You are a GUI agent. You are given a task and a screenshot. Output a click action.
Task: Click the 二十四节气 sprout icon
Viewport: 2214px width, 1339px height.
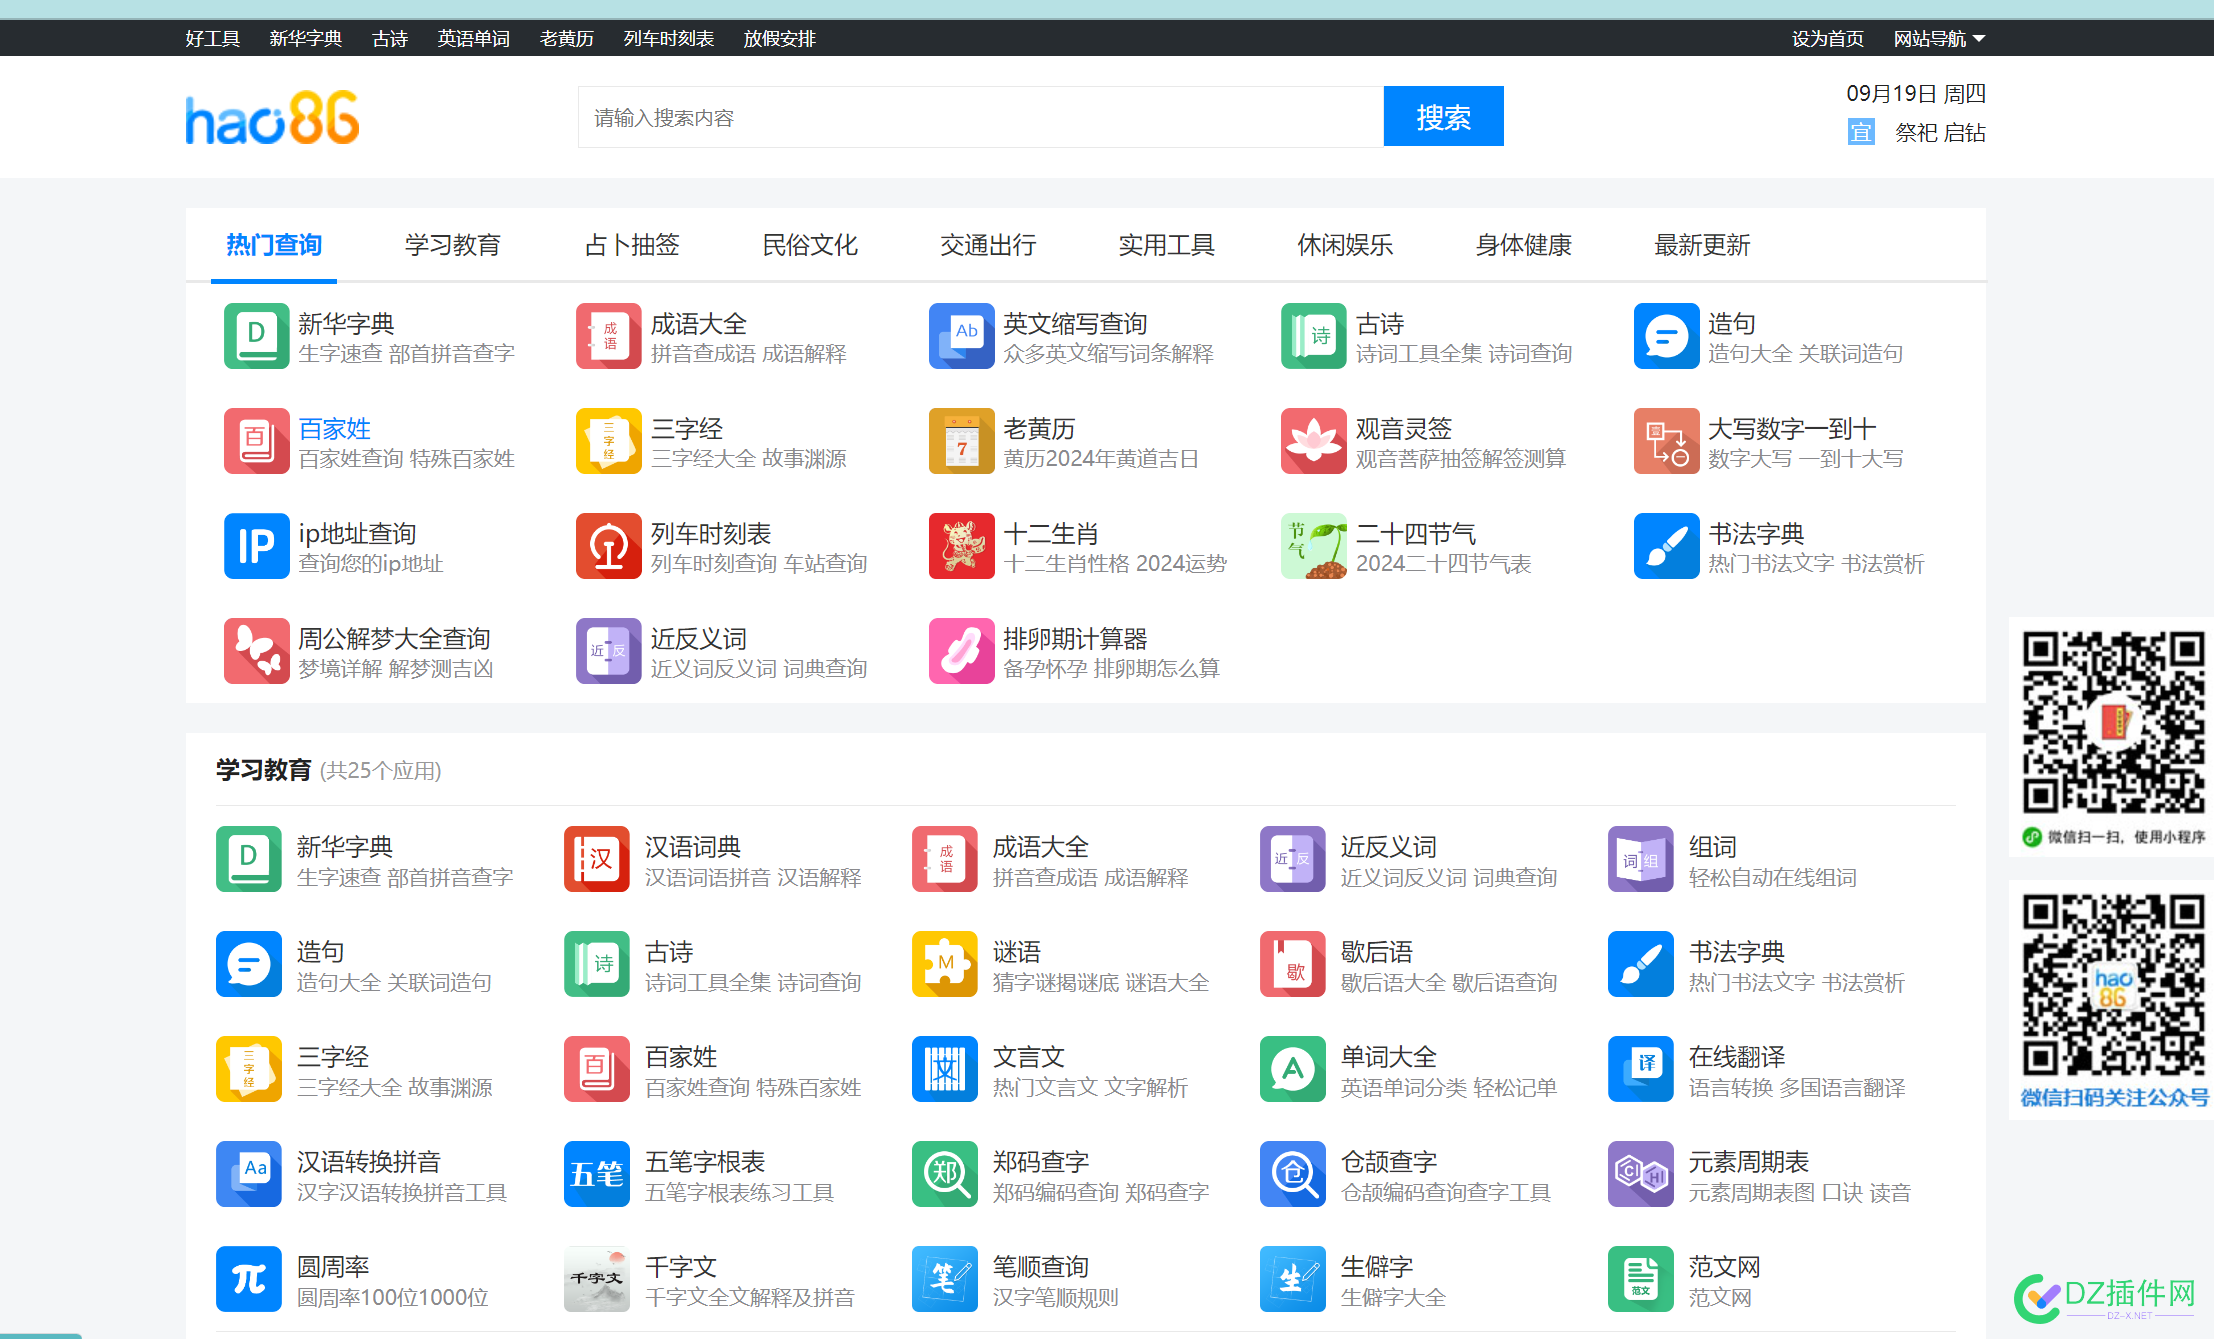click(x=1314, y=546)
